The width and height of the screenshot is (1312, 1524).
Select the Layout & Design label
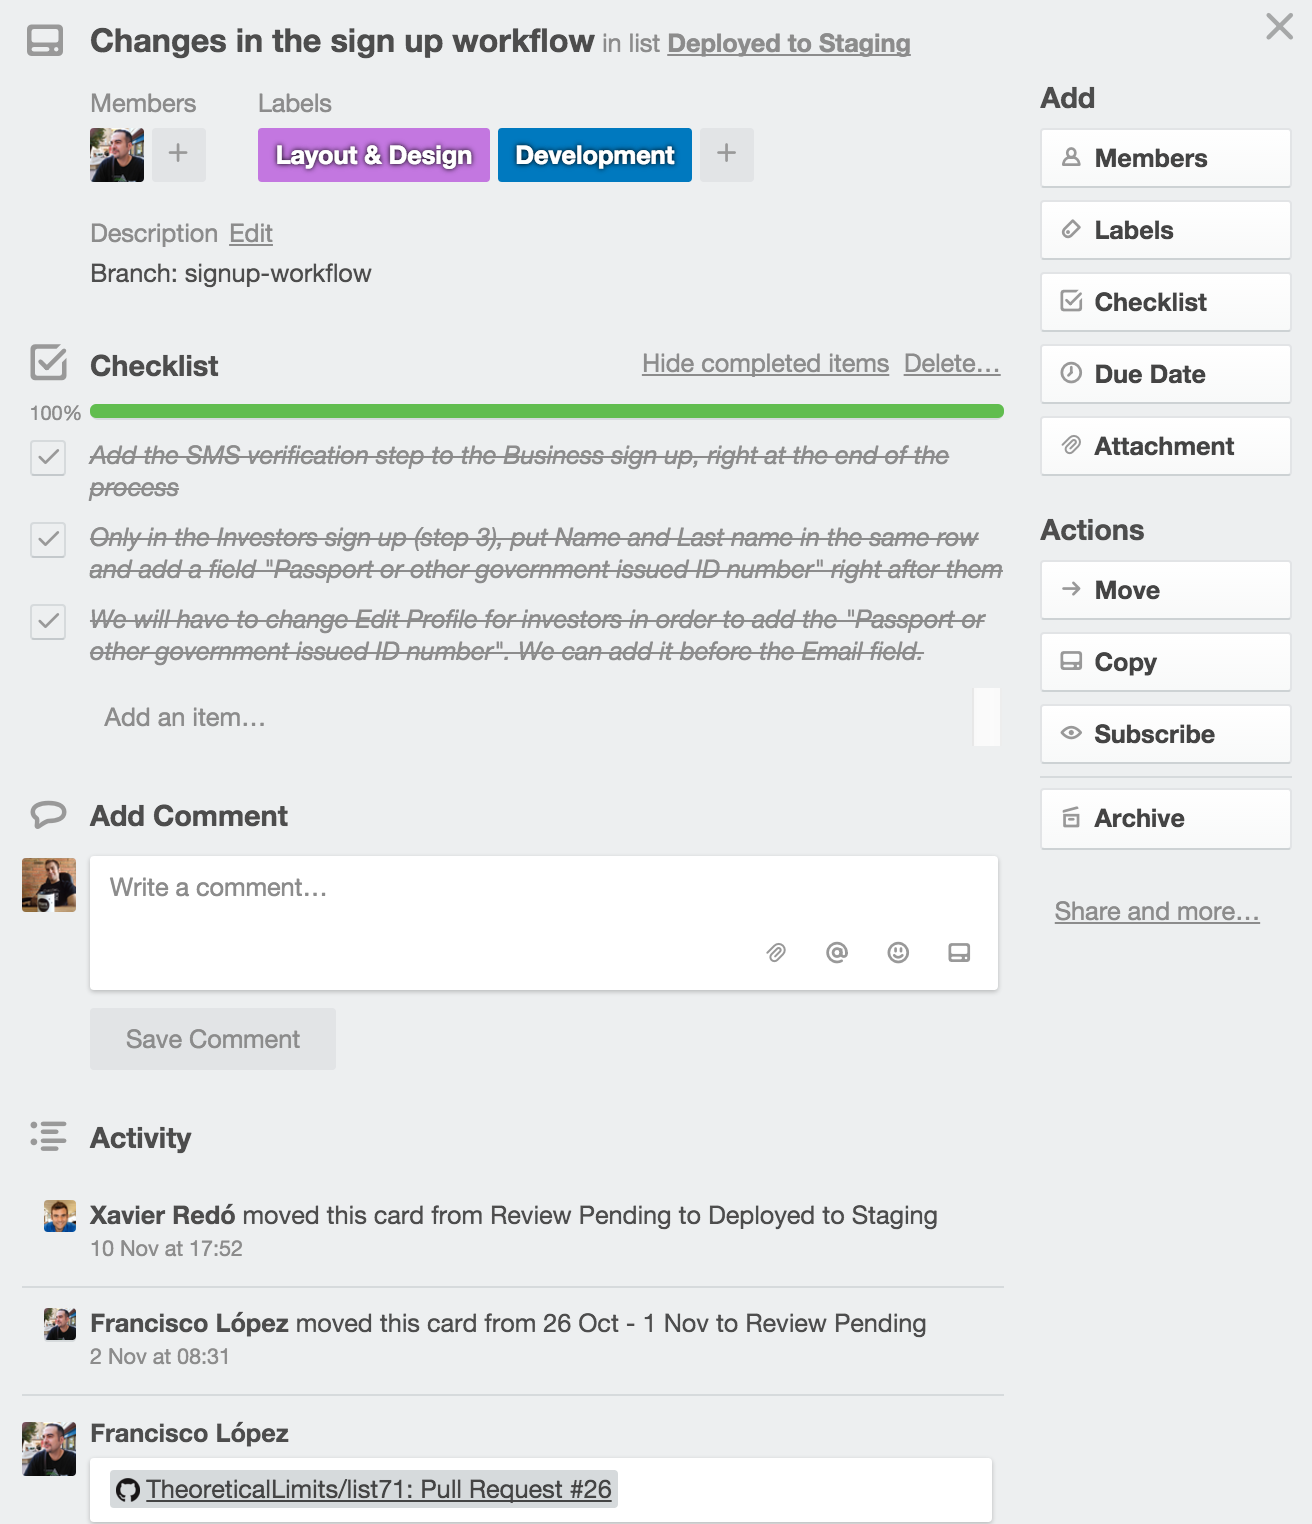point(373,155)
